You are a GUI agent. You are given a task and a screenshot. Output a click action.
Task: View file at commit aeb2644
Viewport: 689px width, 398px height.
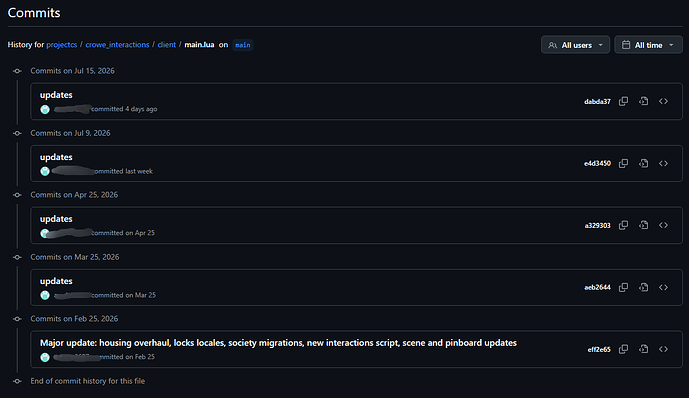(x=644, y=287)
